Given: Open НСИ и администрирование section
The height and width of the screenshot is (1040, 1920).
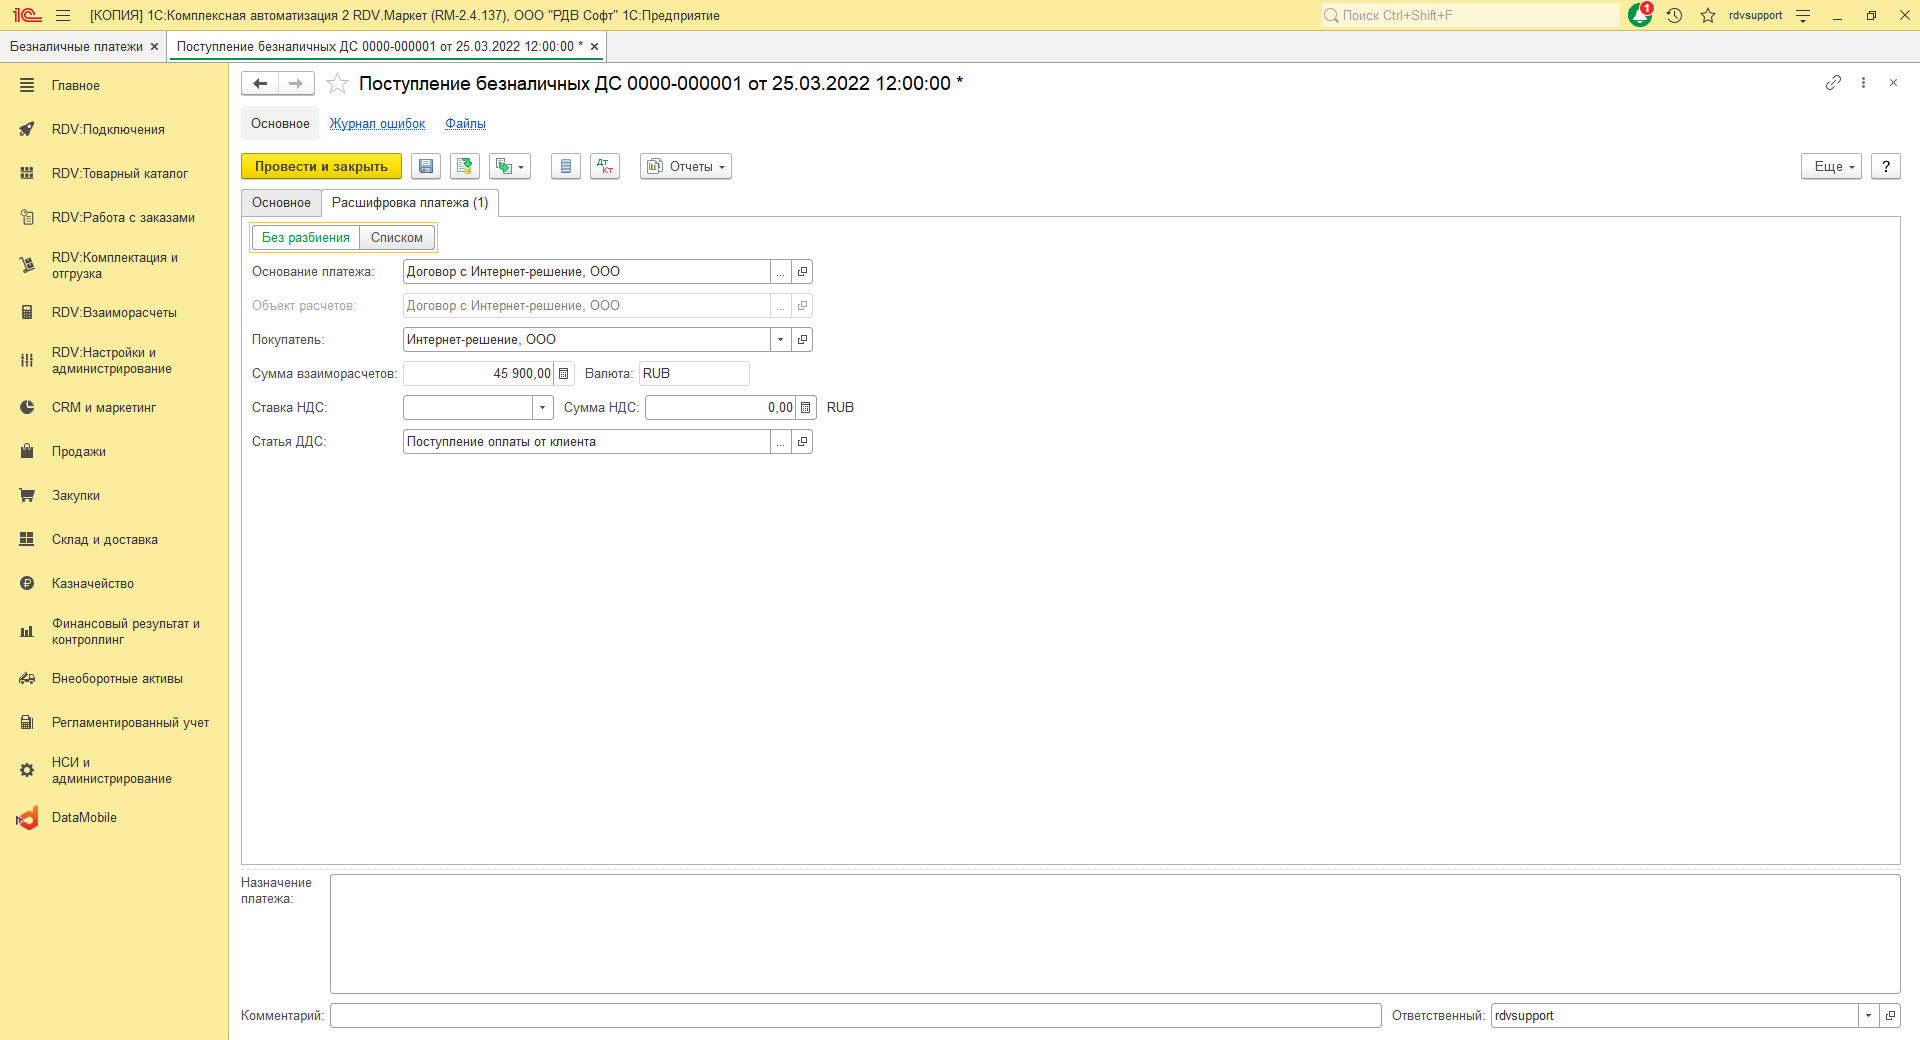Looking at the screenshot, I should point(114,771).
